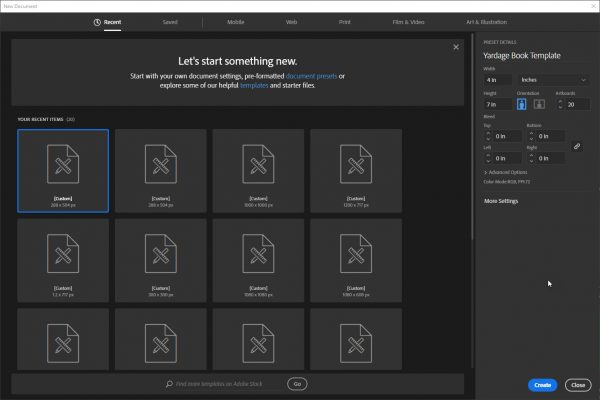Close the 'Let's start something new' banner
The height and width of the screenshot is (400, 600).
point(456,46)
